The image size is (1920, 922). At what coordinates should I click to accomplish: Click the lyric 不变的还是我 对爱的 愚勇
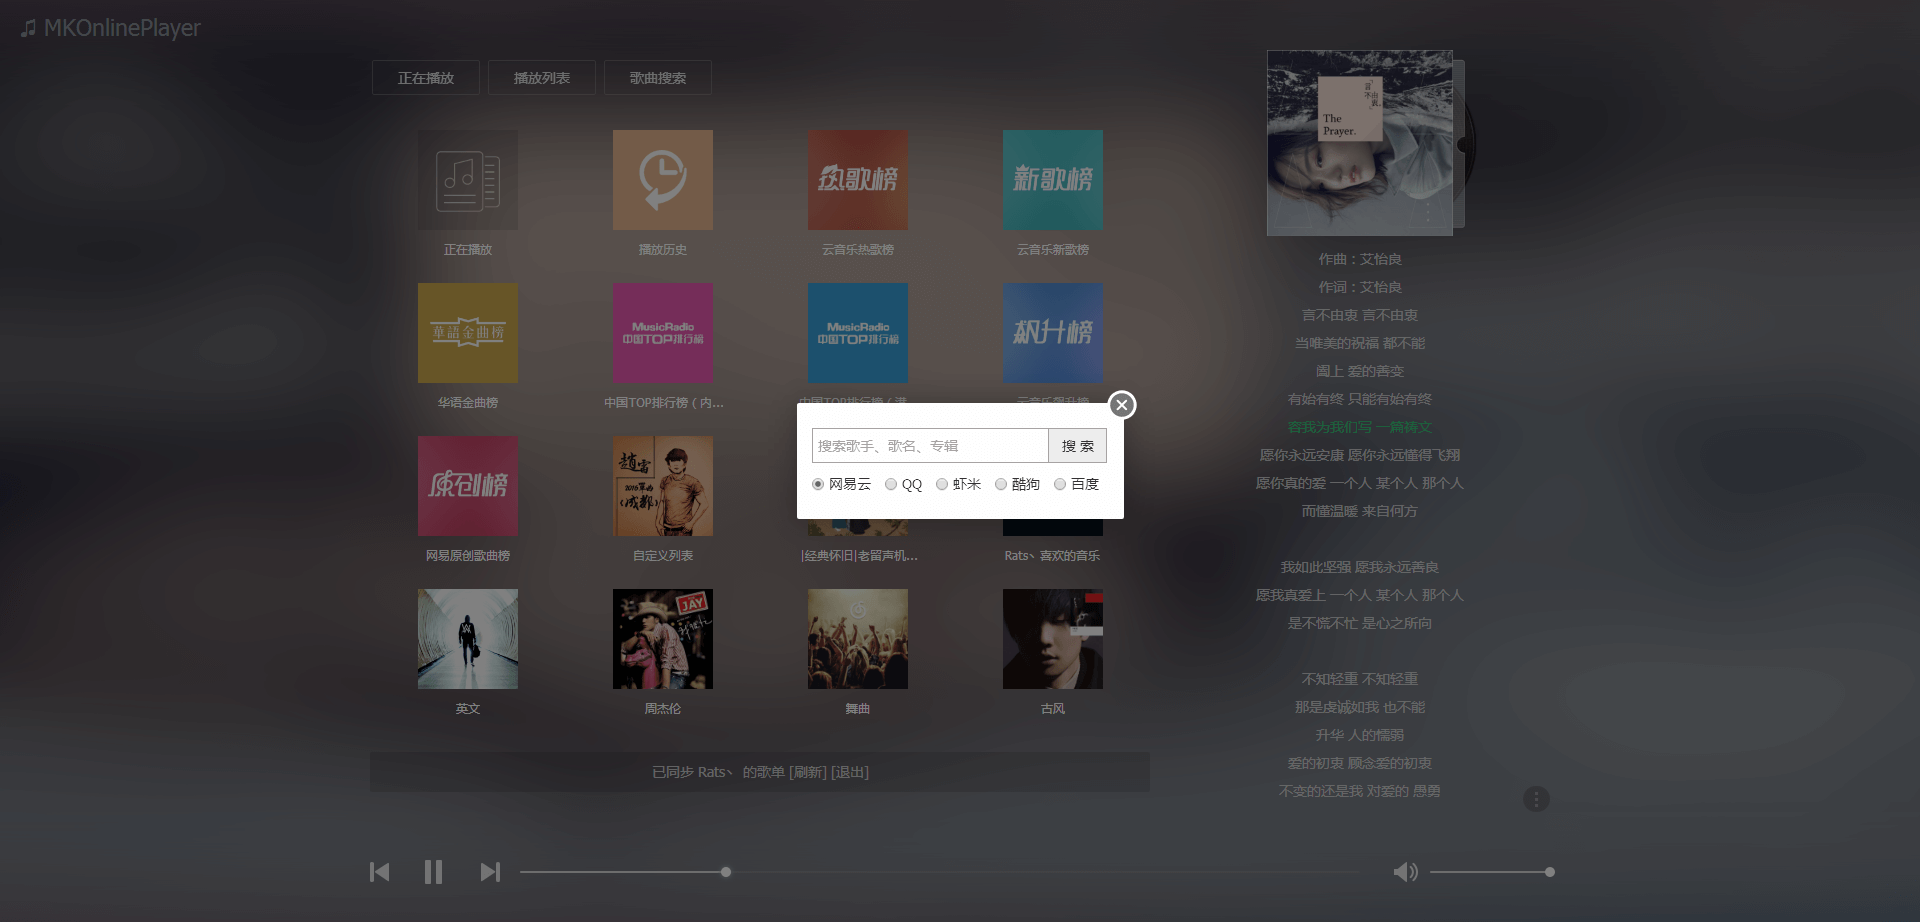point(1360,791)
